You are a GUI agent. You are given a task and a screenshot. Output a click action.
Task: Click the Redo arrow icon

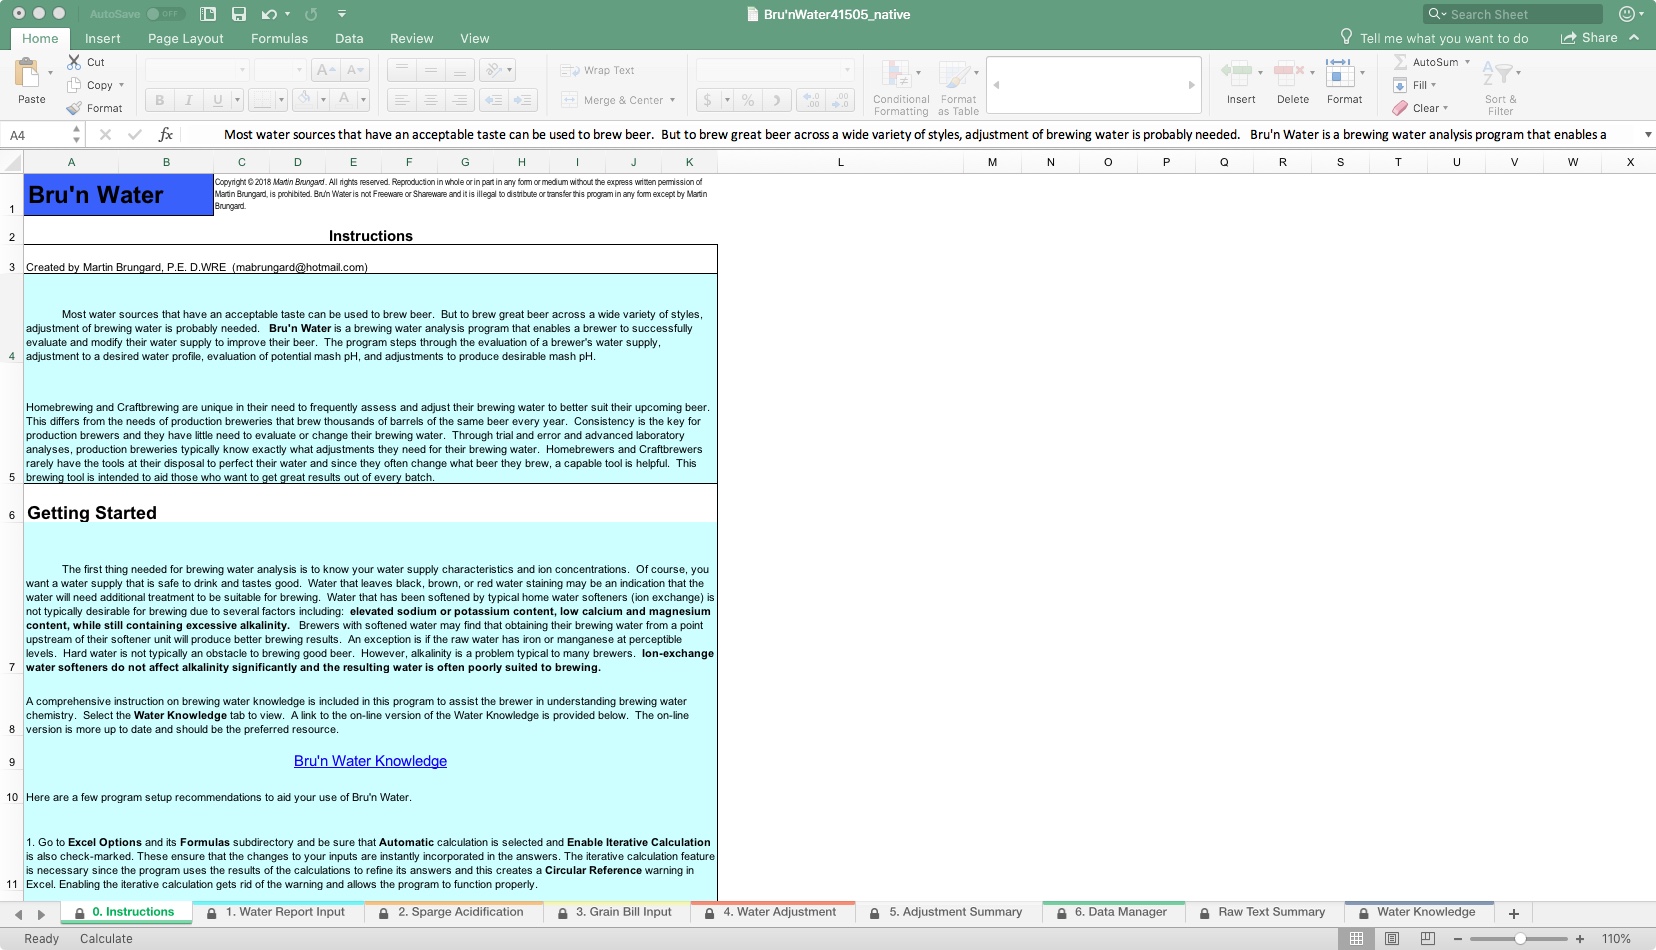coord(311,14)
